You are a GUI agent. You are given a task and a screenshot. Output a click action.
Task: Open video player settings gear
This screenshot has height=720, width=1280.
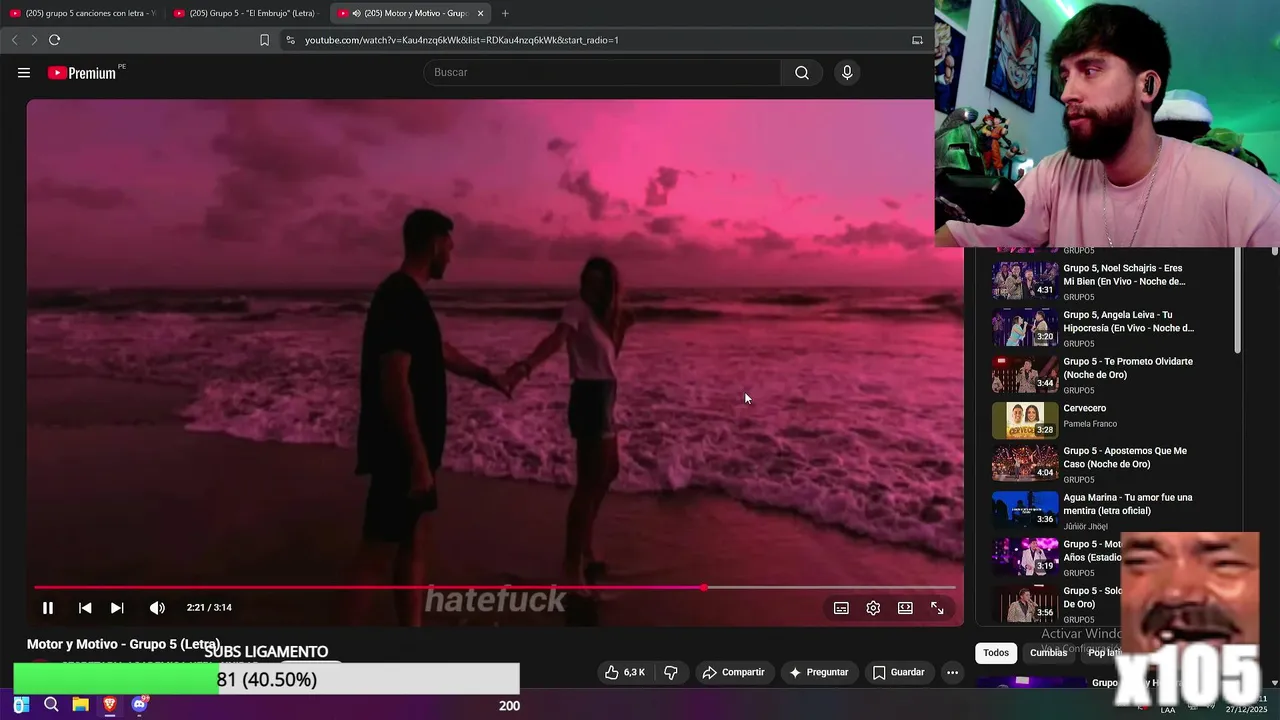coord(873,608)
